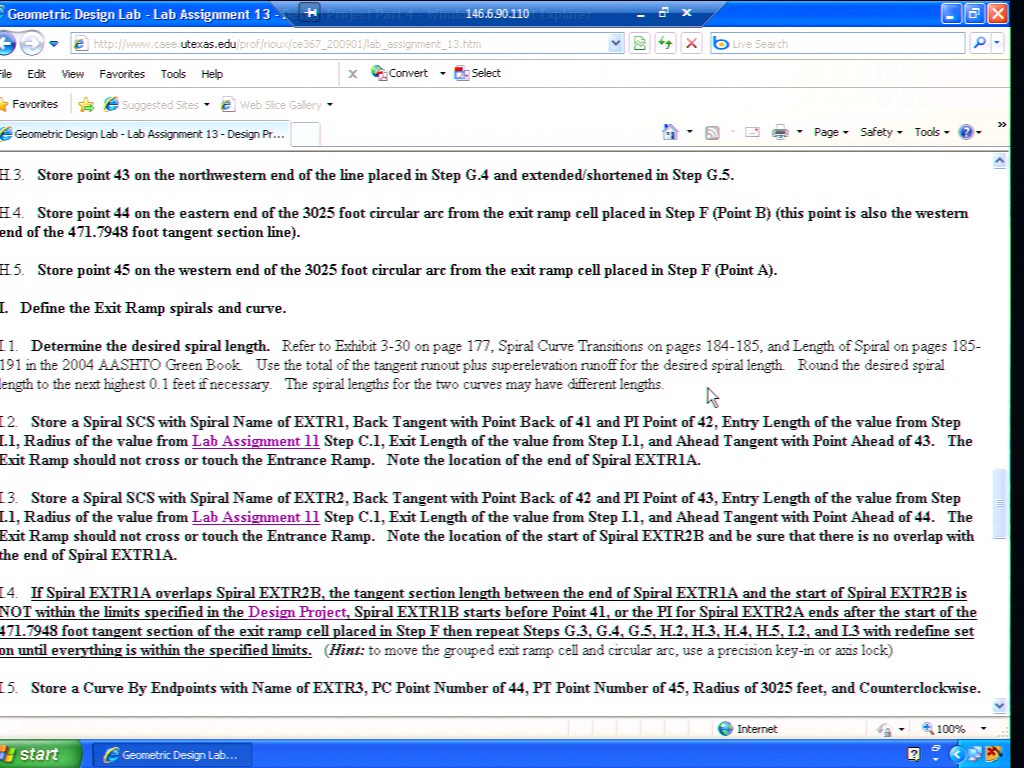Click the Convert toolbar button
Screen dimensions: 1024x768
pos(400,73)
